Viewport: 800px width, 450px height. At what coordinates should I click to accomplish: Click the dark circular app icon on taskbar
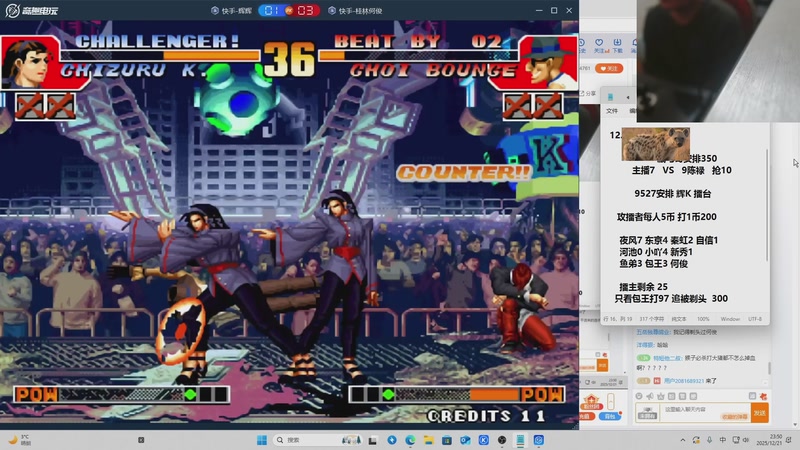pos(502,440)
